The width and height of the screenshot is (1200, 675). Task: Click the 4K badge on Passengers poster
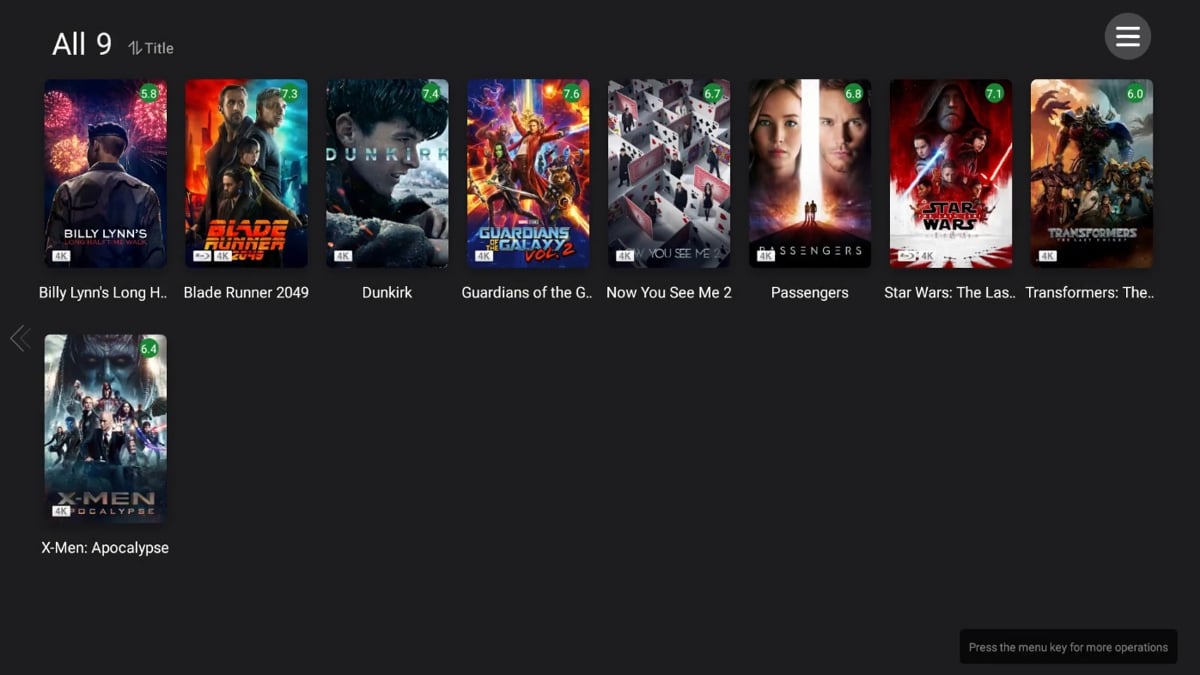766,256
